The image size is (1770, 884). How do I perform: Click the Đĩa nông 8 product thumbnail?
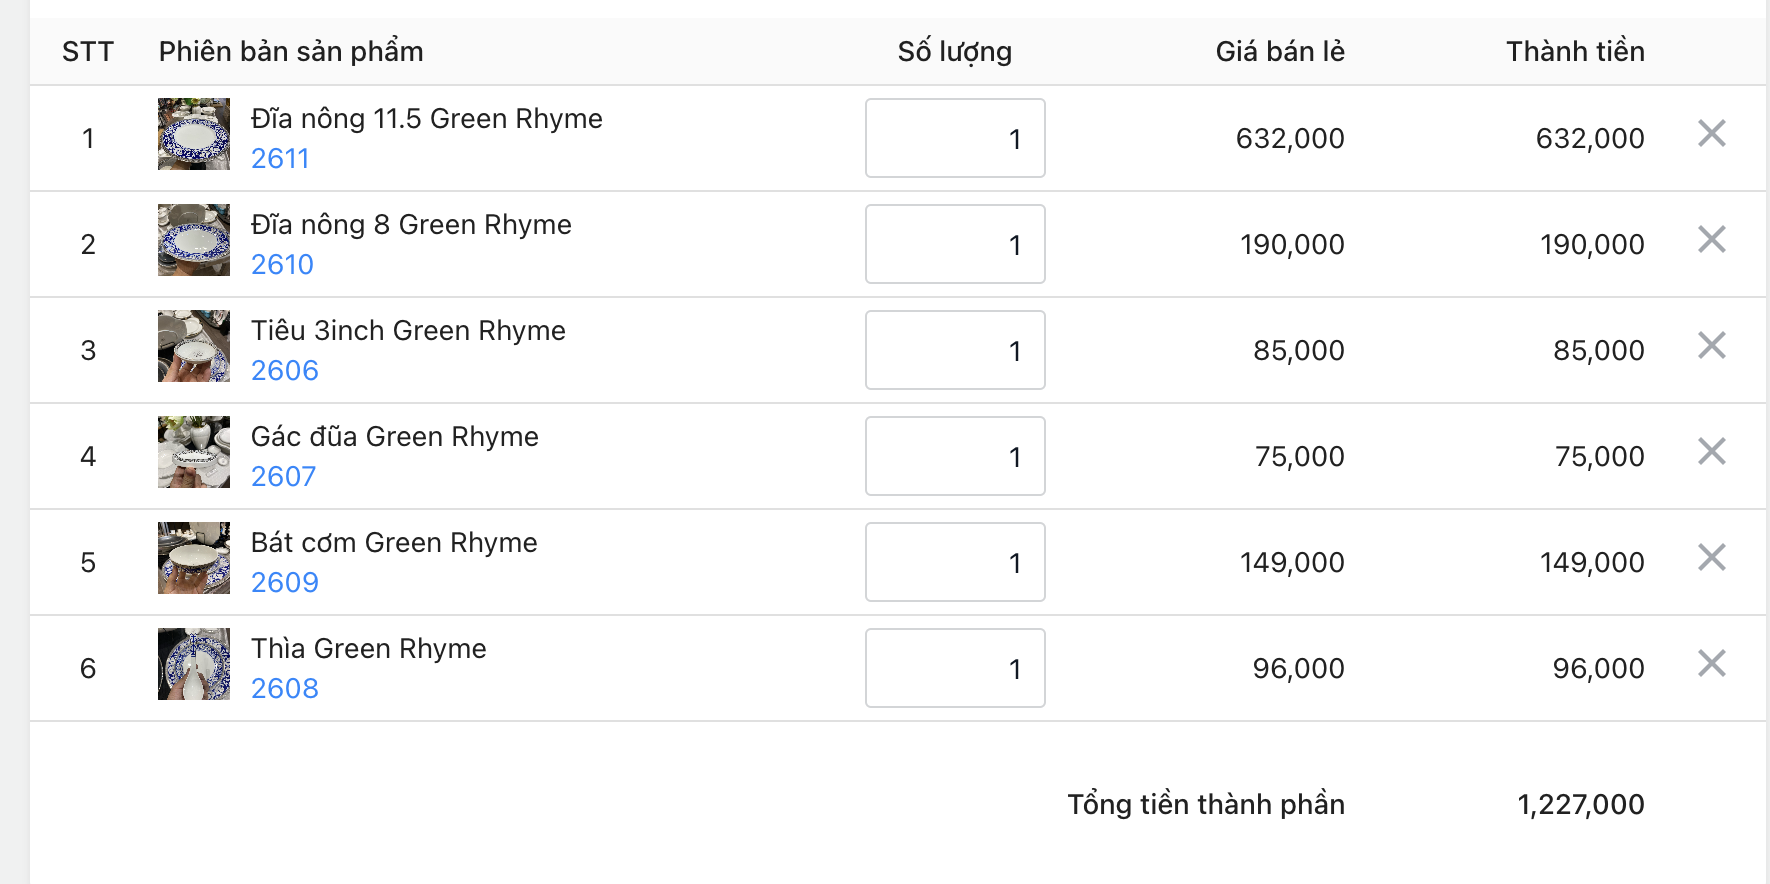pos(194,240)
